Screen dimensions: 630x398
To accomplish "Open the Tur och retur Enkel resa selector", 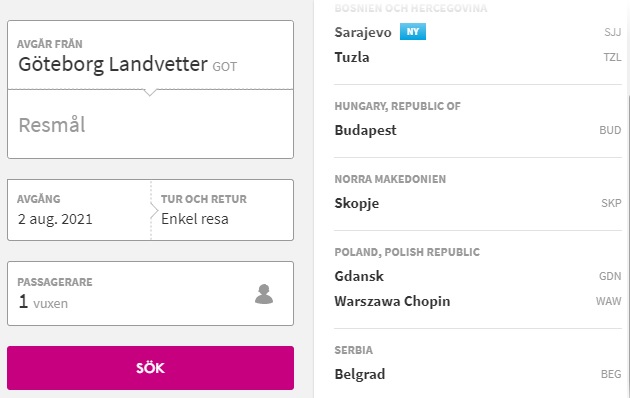I will click(223, 210).
